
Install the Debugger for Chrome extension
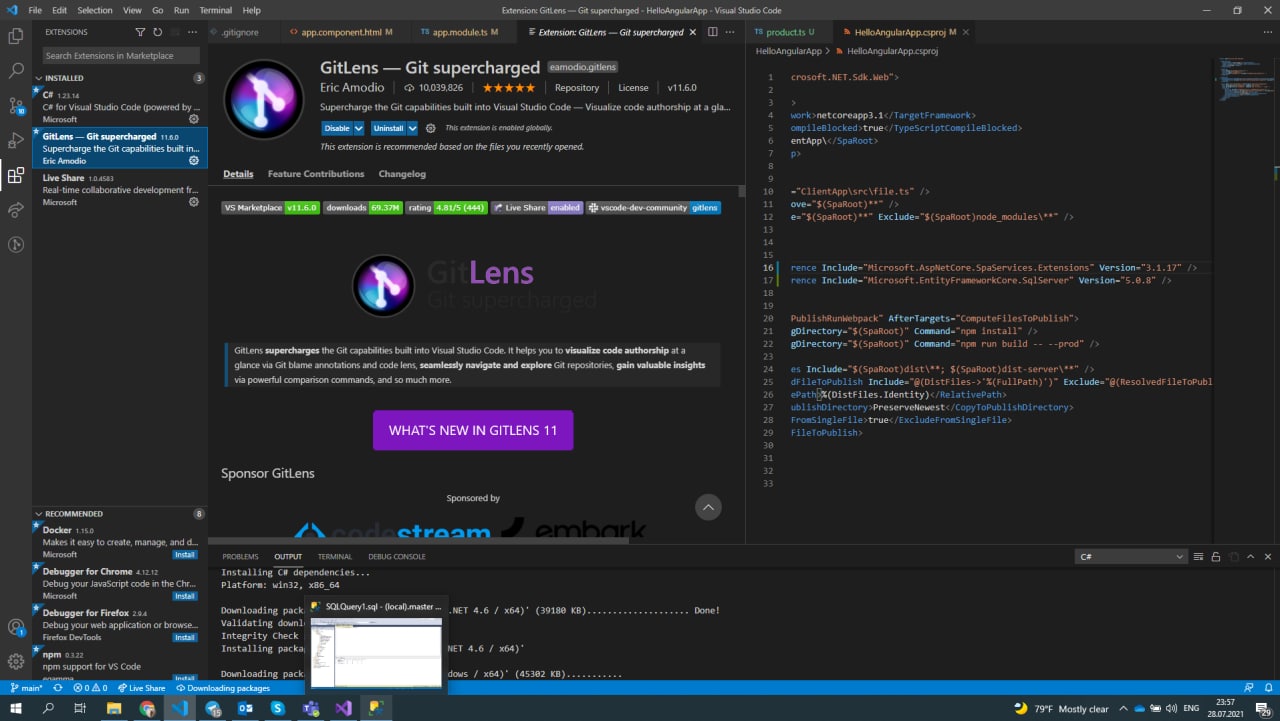[185, 596]
